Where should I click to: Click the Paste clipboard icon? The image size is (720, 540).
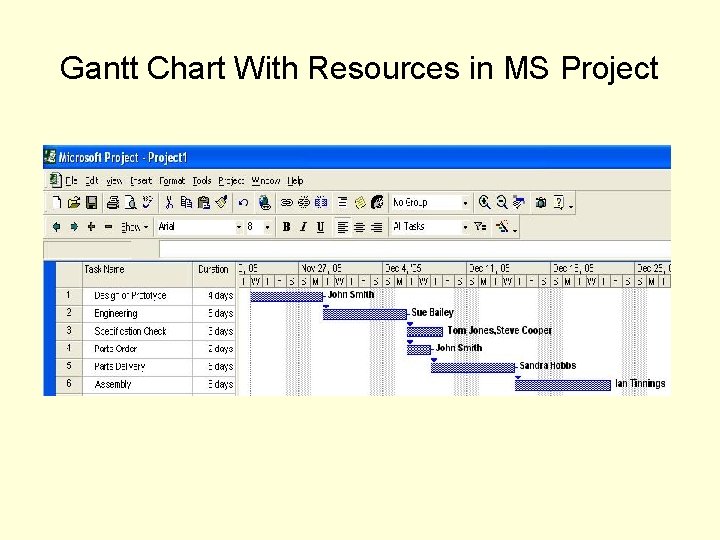click(203, 202)
